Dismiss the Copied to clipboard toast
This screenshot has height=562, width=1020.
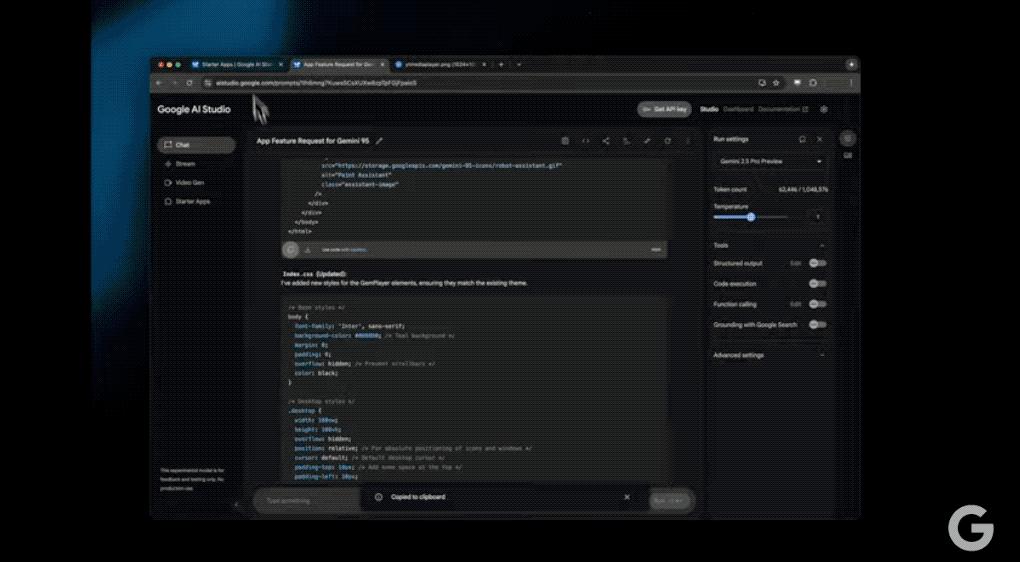coord(626,497)
